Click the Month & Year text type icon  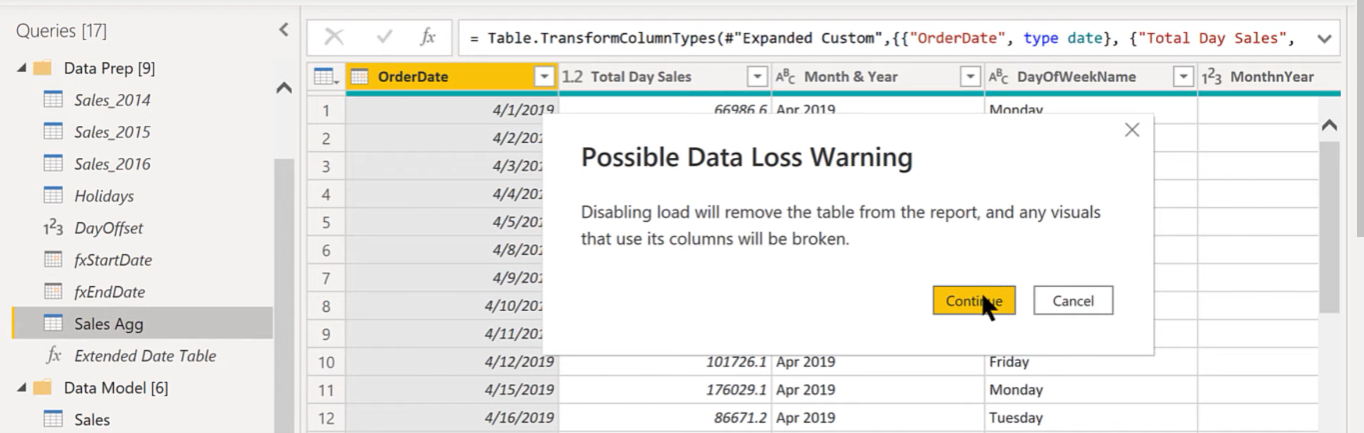[786, 77]
